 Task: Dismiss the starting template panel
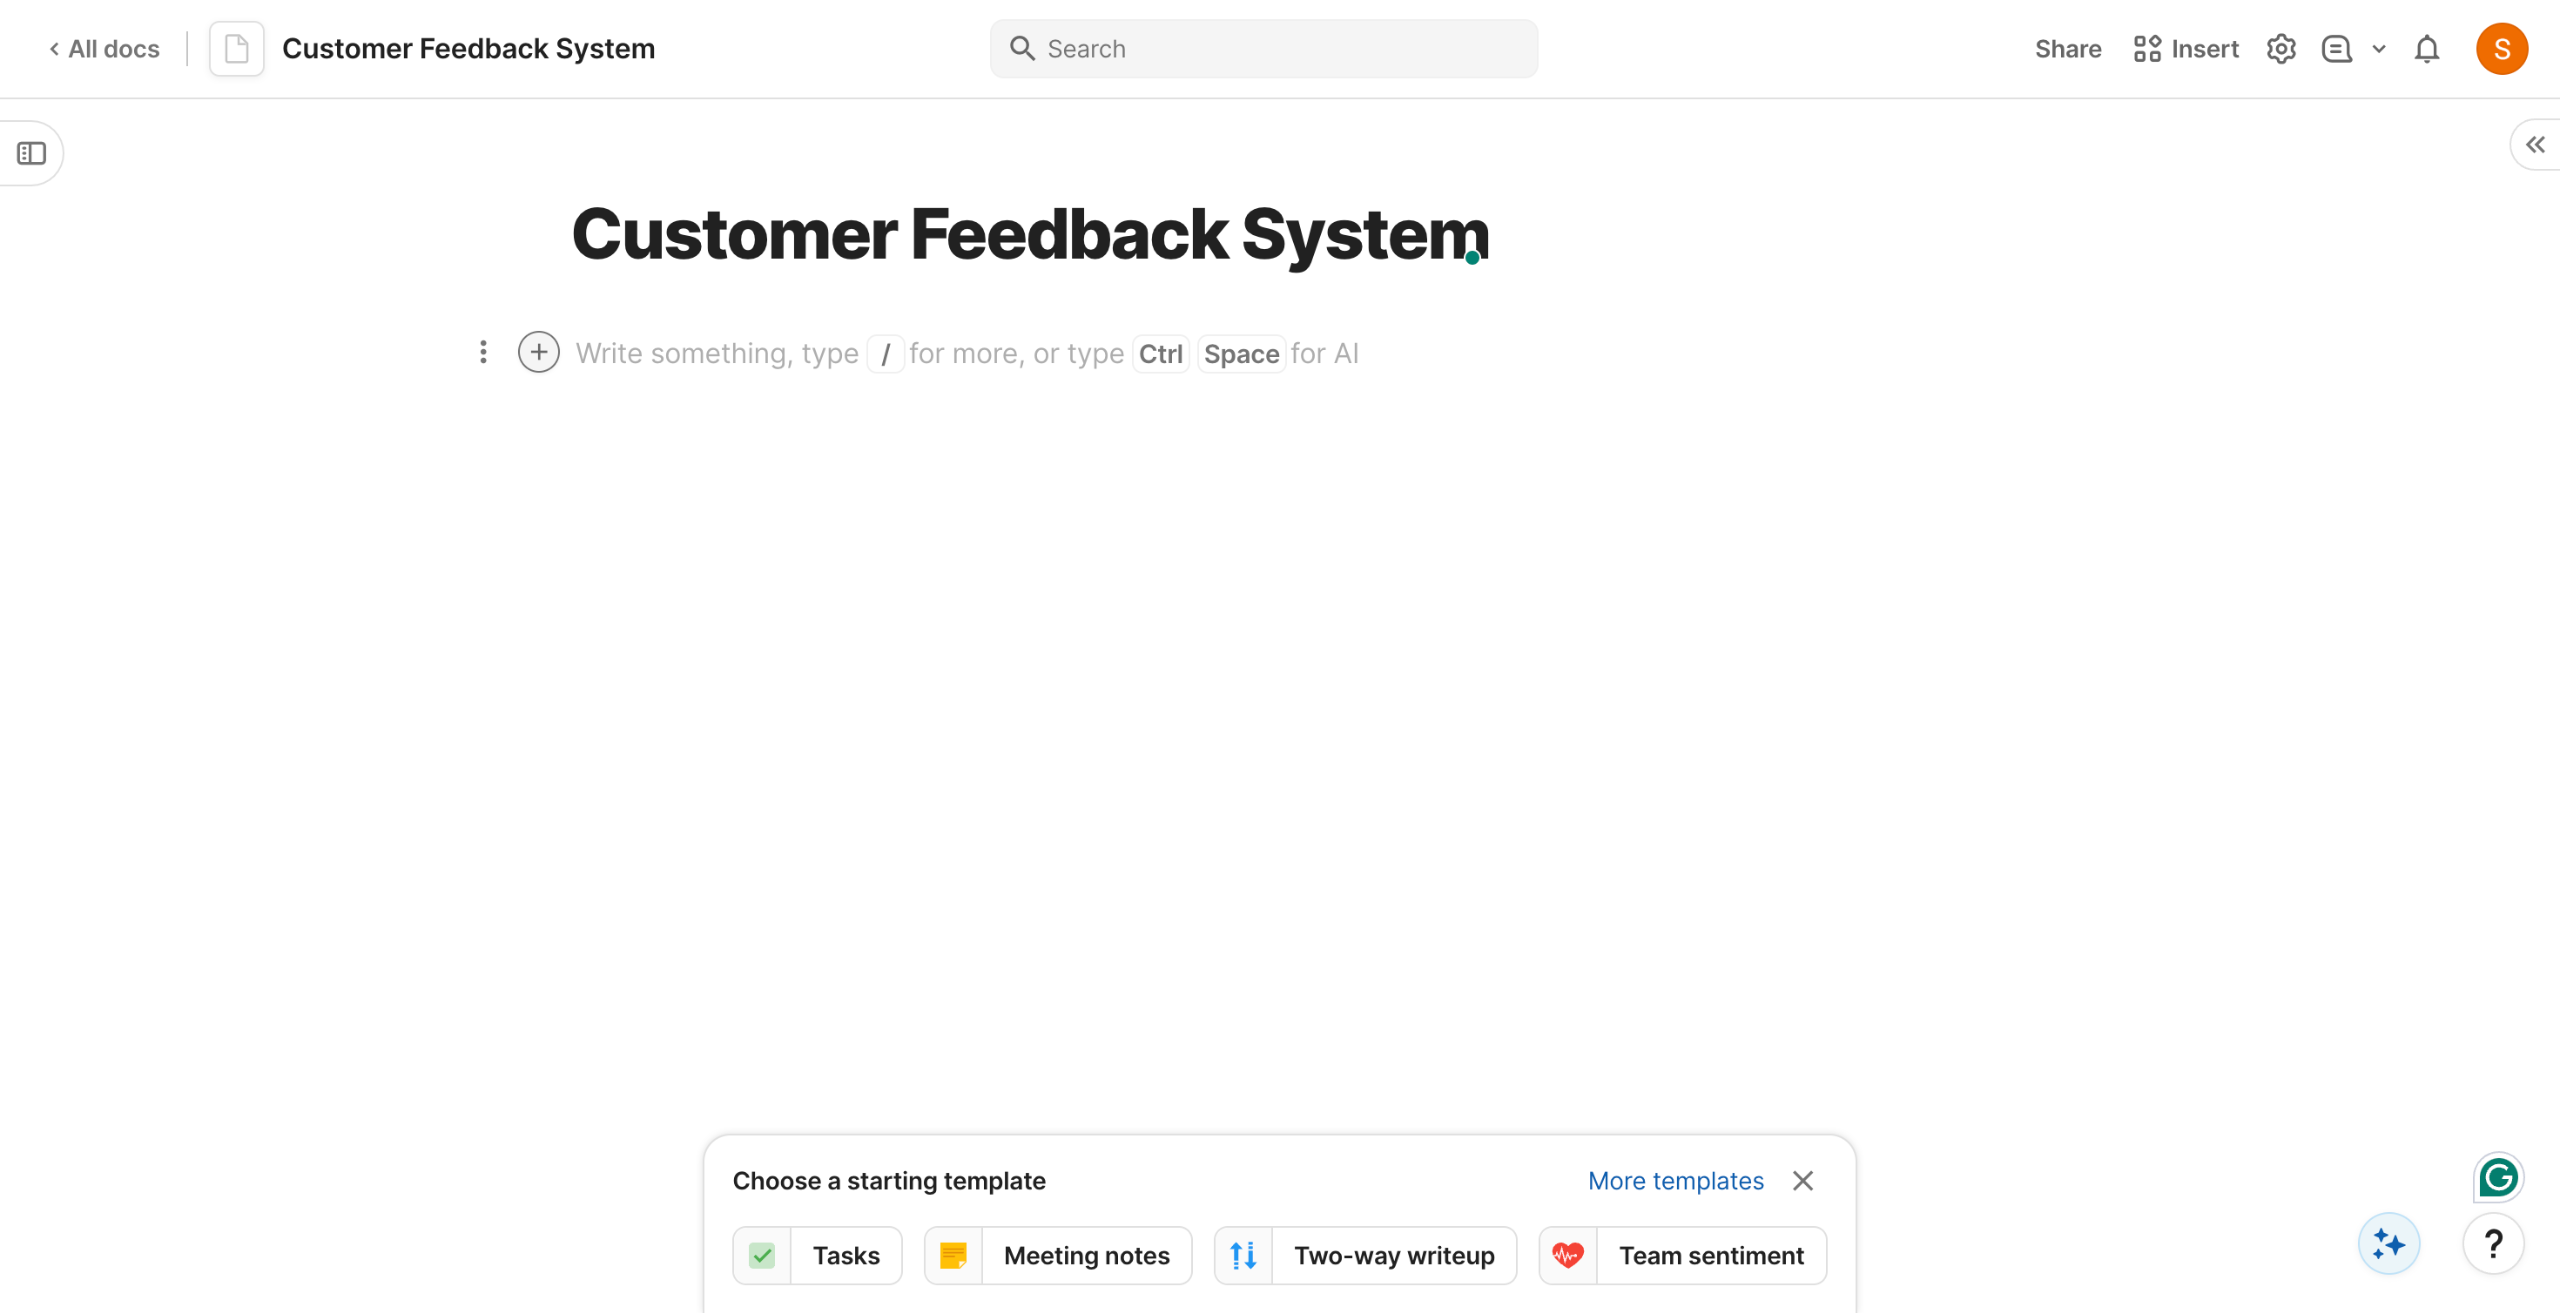click(x=1802, y=1180)
